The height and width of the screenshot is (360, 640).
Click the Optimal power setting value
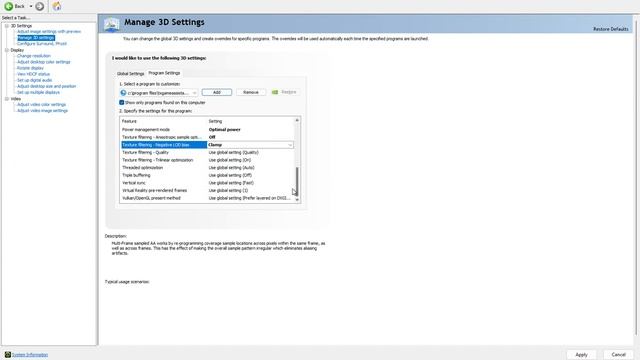click(224, 129)
